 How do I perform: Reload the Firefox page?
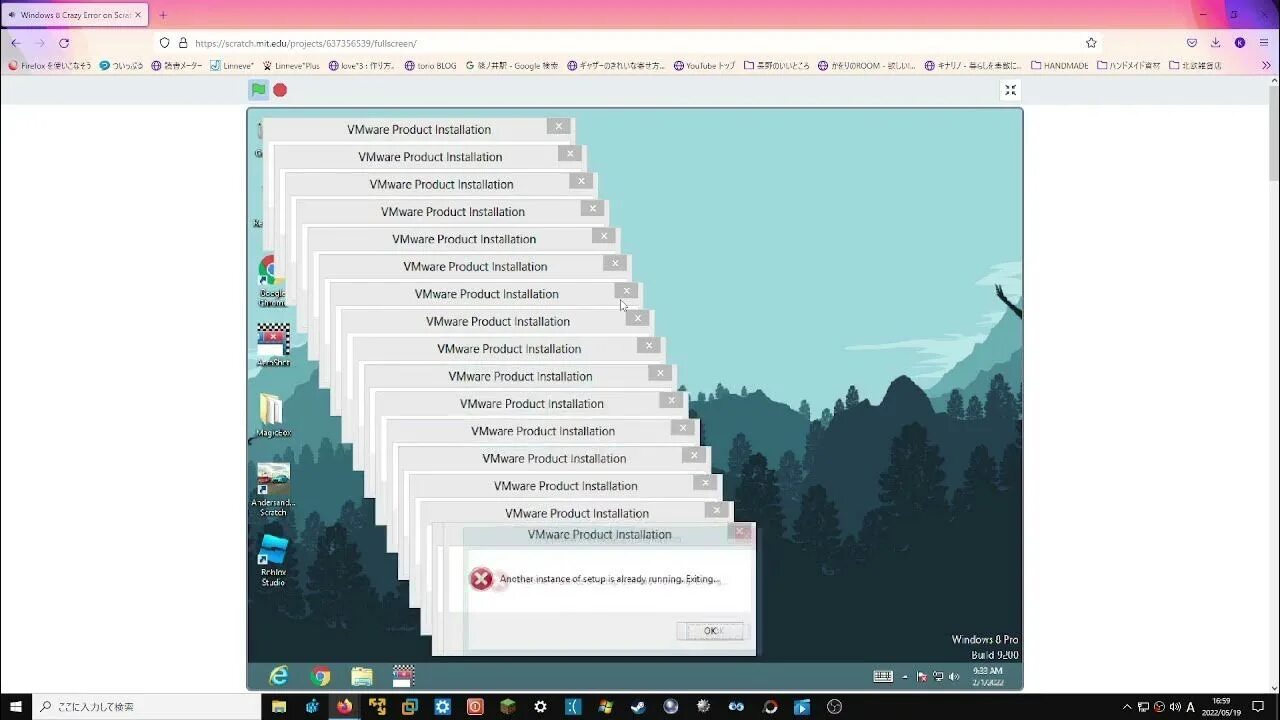pyautogui.click(x=64, y=43)
